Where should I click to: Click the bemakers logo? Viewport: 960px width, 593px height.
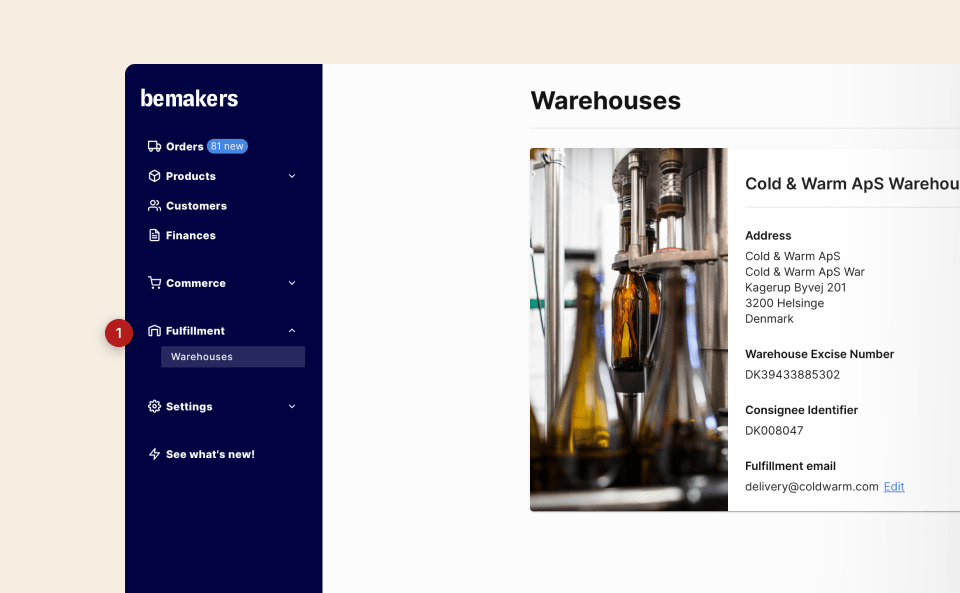(189, 97)
